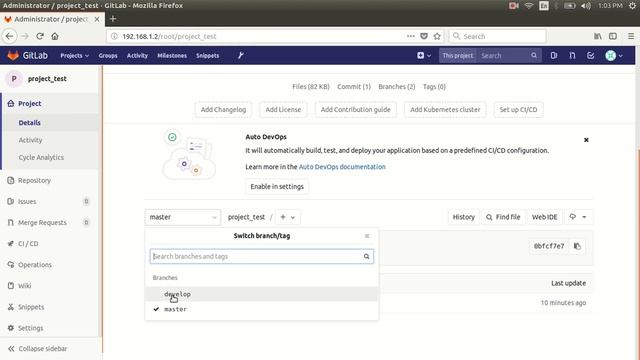Select the master branch entry
This screenshot has height=360, width=640.
click(x=262, y=309)
